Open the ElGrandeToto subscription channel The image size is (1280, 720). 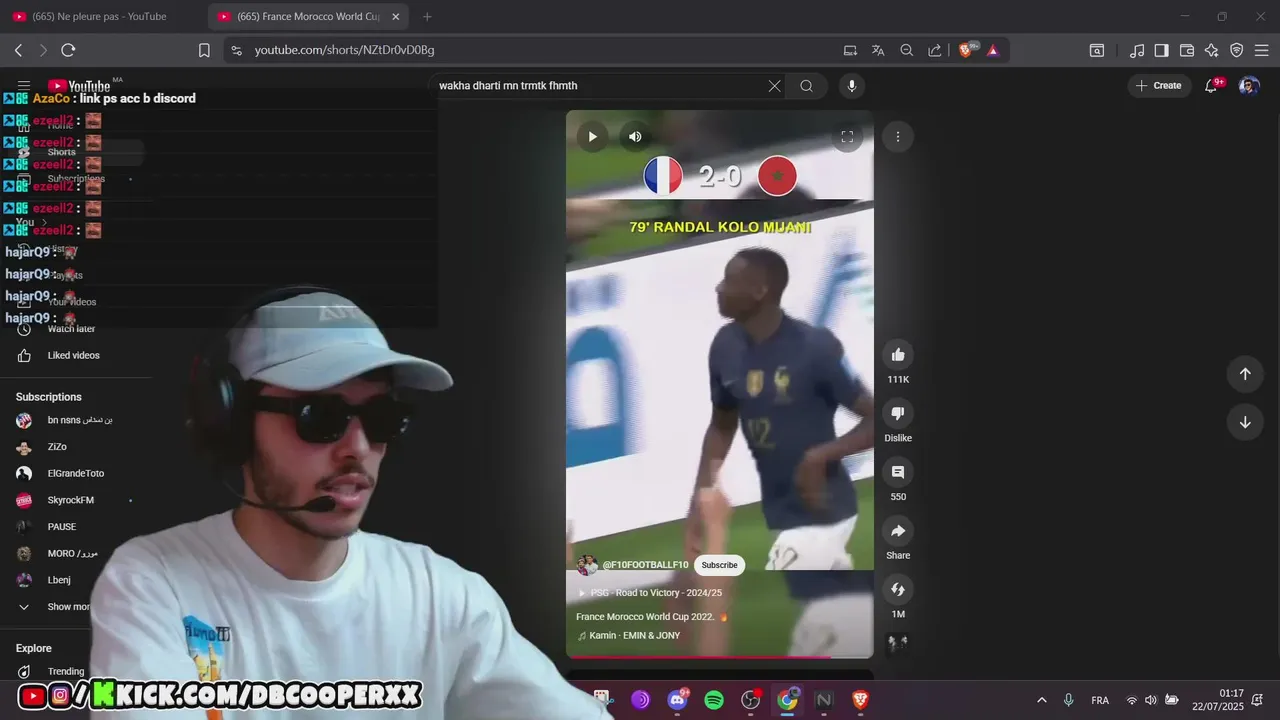pos(76,474)
